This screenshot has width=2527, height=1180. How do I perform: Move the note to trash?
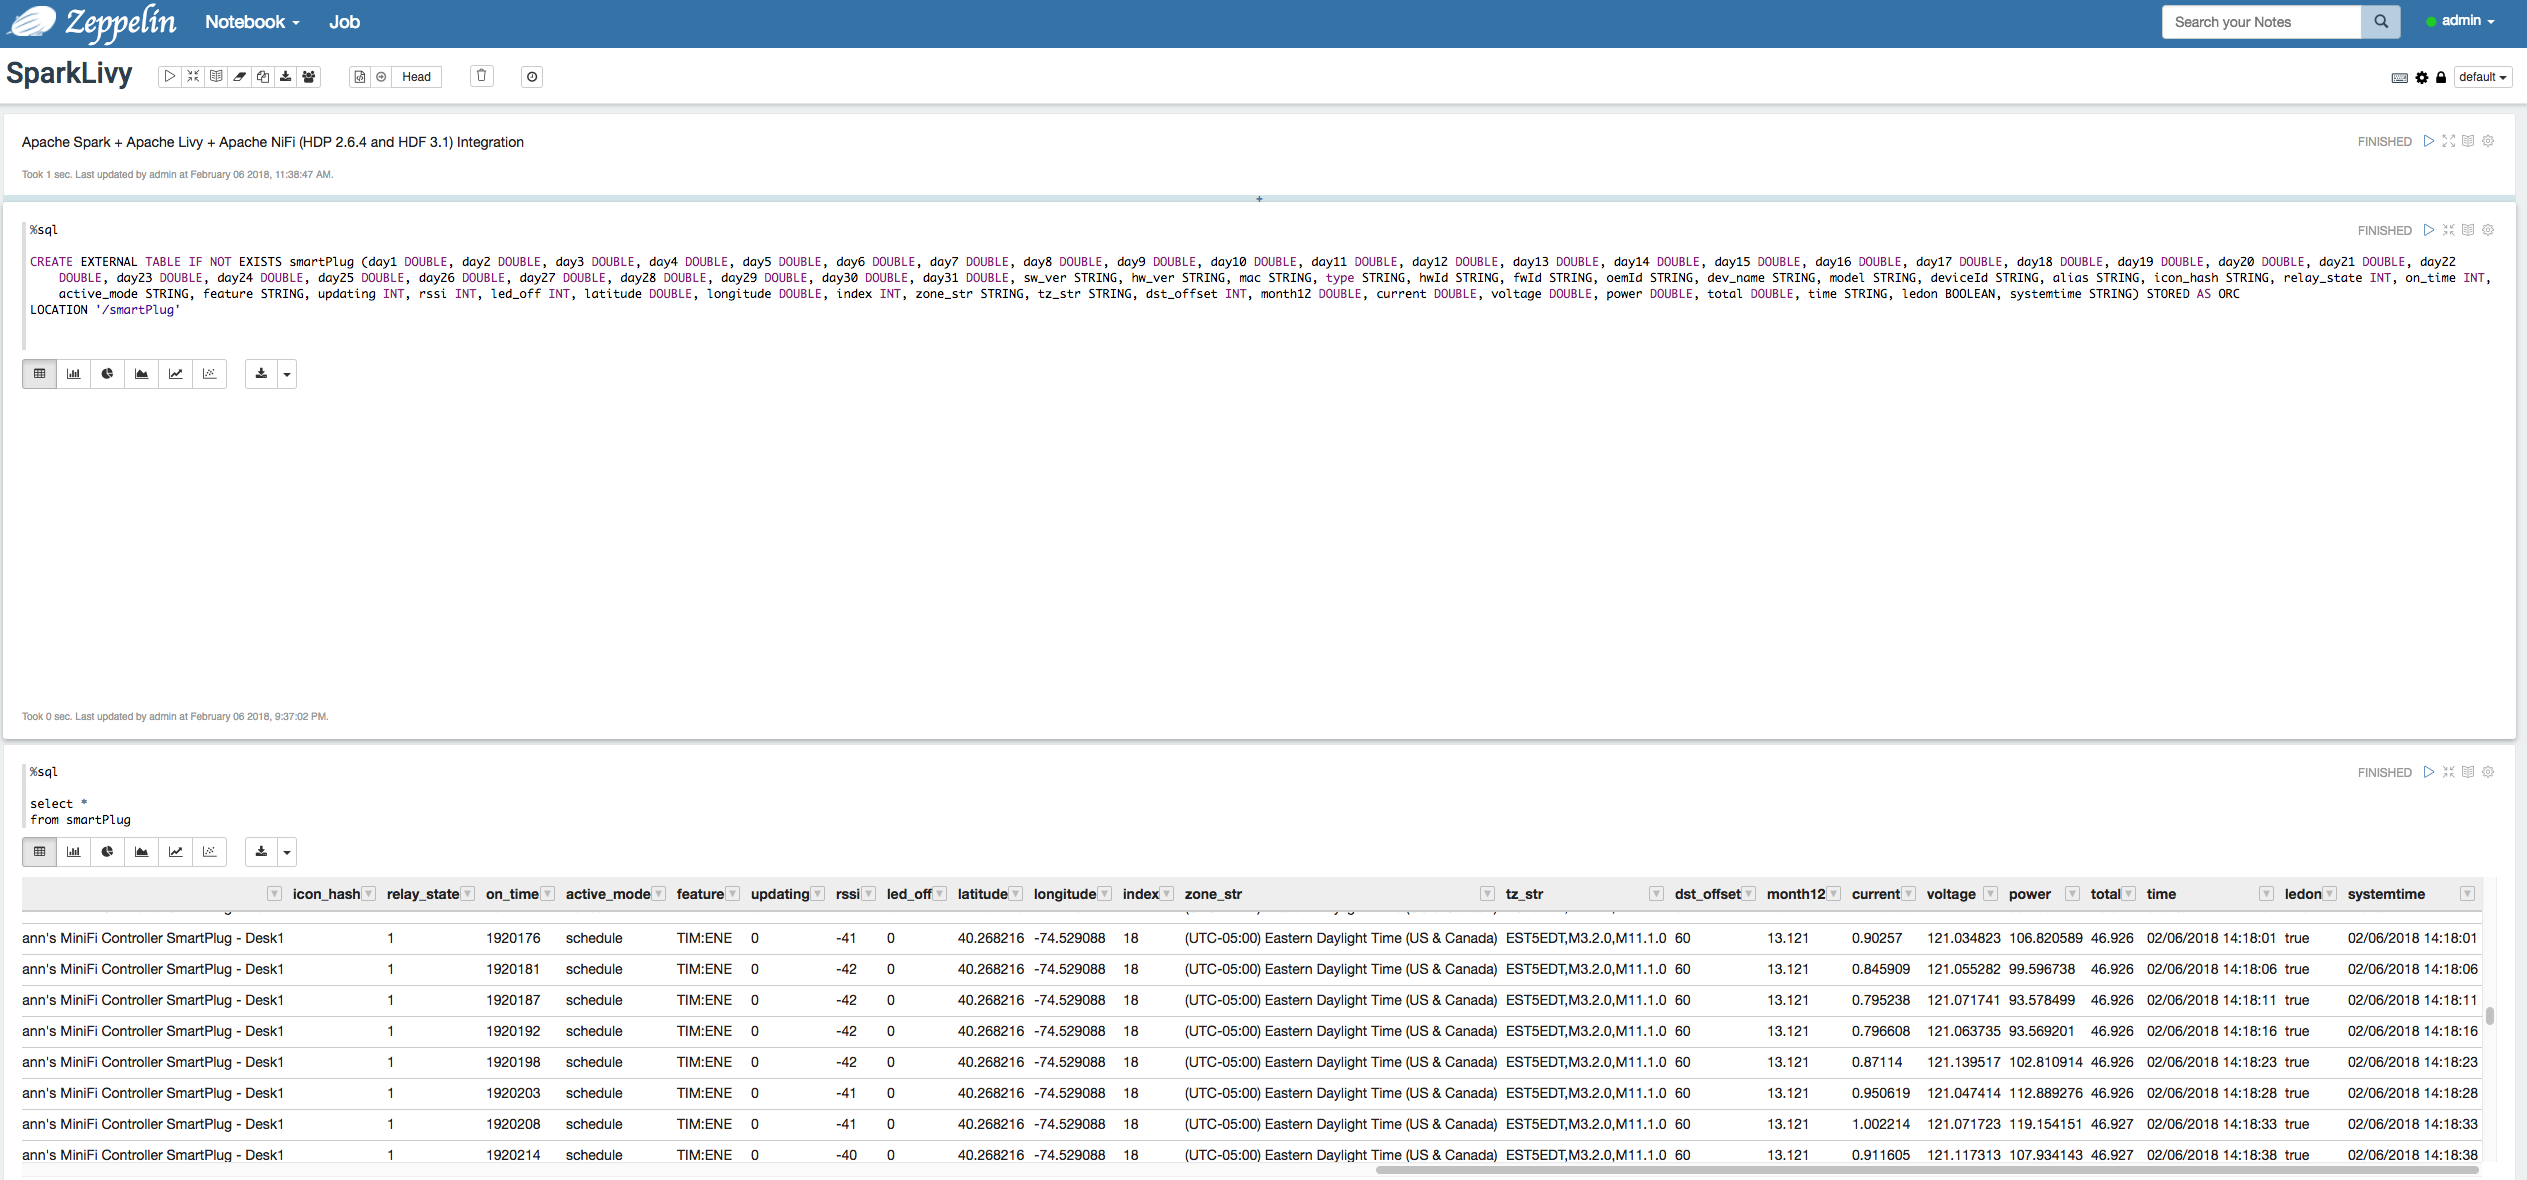tap(482, 76)
